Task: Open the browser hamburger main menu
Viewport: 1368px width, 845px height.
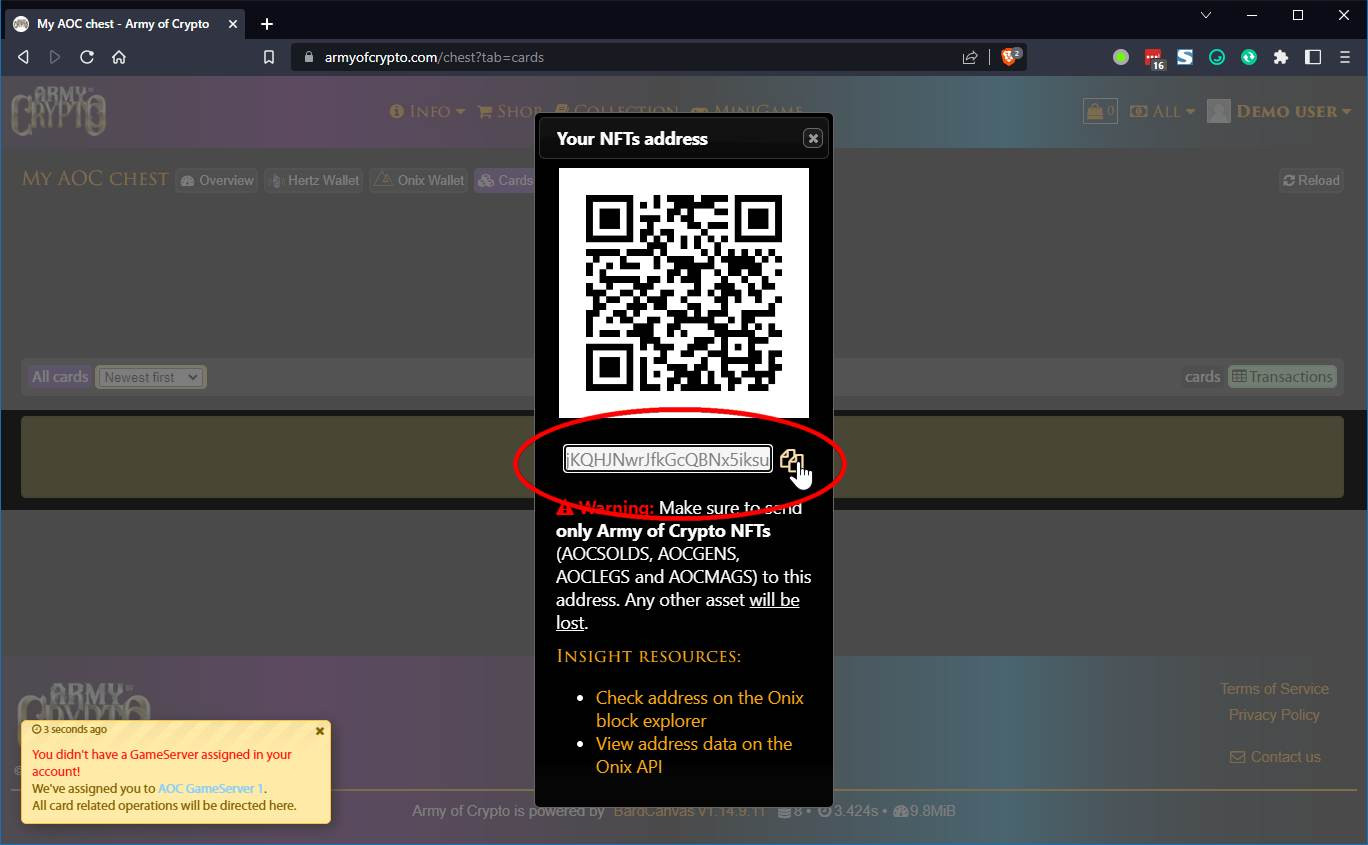Action: coord(1345,57)
